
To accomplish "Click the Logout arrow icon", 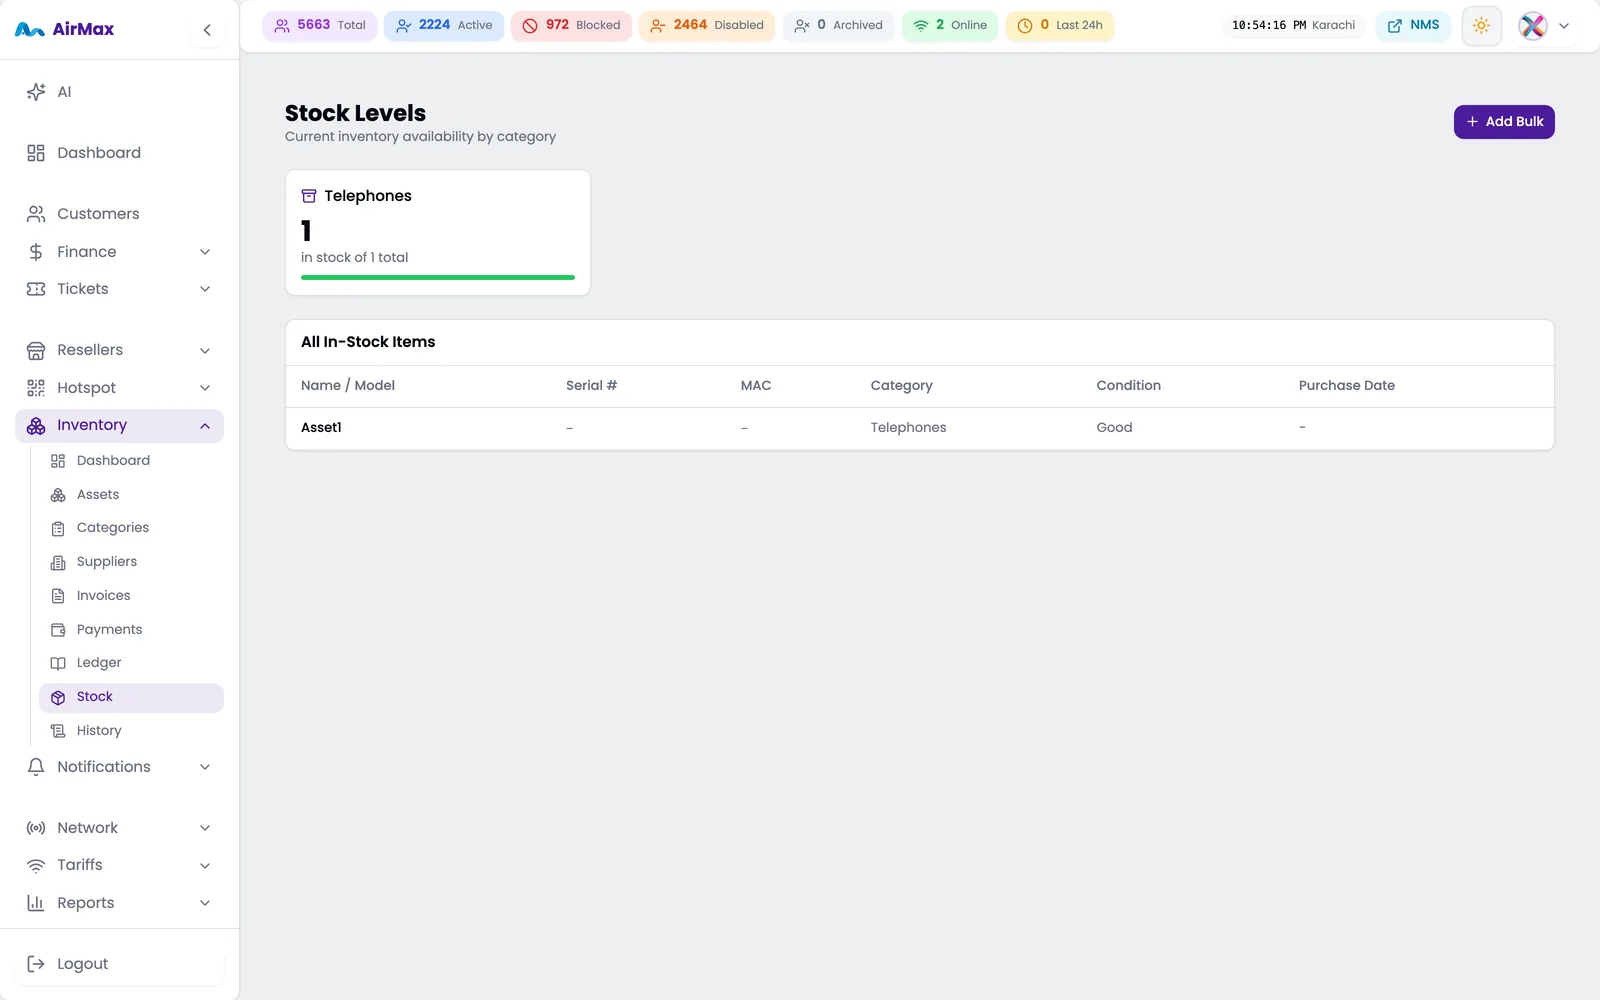I will pyautogui.click(x=36, y=964).
